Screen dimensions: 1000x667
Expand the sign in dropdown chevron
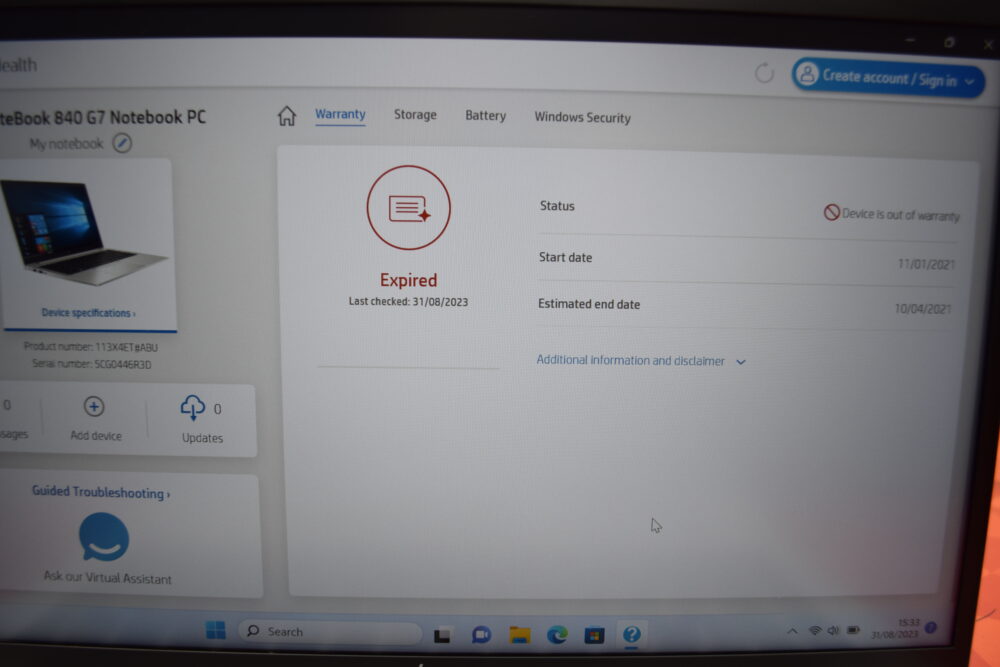tap(969, 82)
